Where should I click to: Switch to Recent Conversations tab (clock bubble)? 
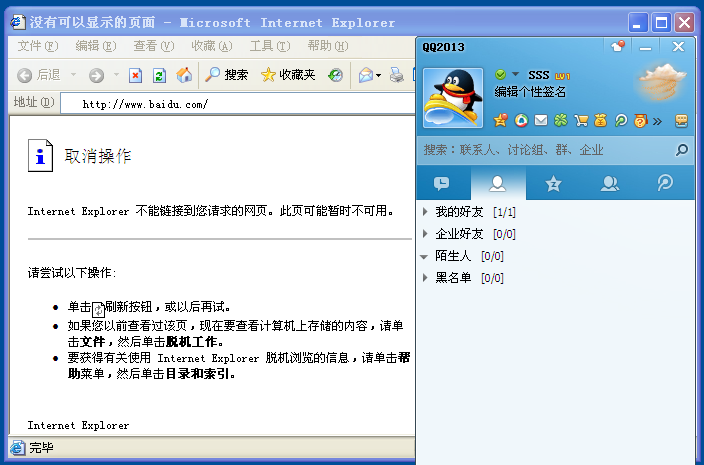[442, 183]
